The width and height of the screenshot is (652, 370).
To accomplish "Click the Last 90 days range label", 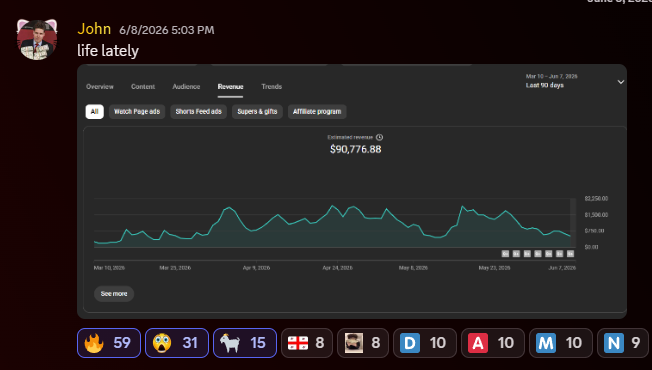I will click(x=545, y=85).
